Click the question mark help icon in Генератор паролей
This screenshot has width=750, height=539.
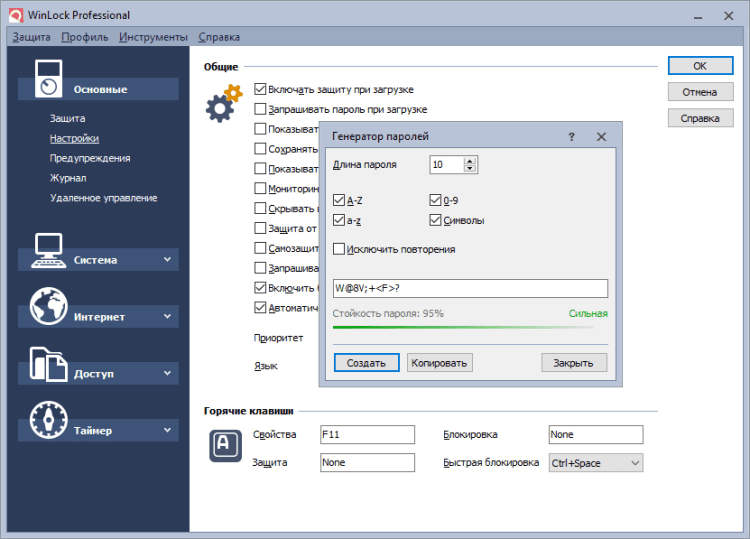click(572, 137)
